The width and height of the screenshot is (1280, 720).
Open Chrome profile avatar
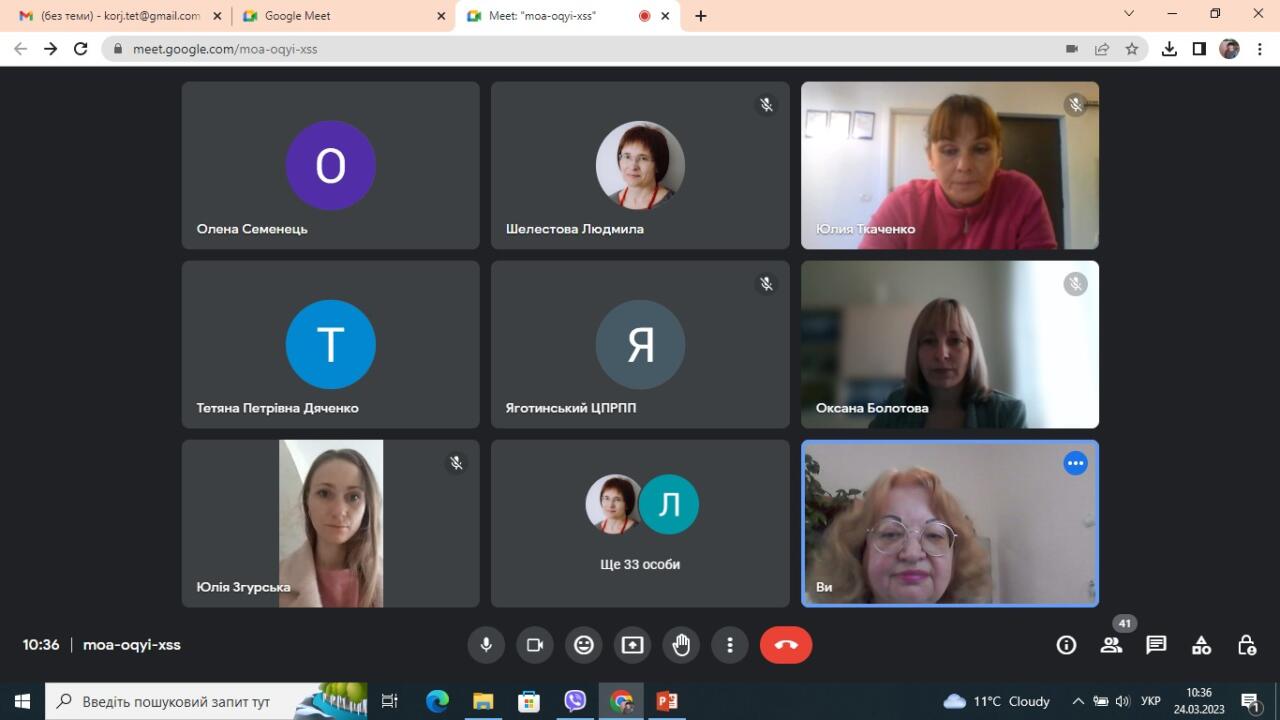pos(1230,48)
